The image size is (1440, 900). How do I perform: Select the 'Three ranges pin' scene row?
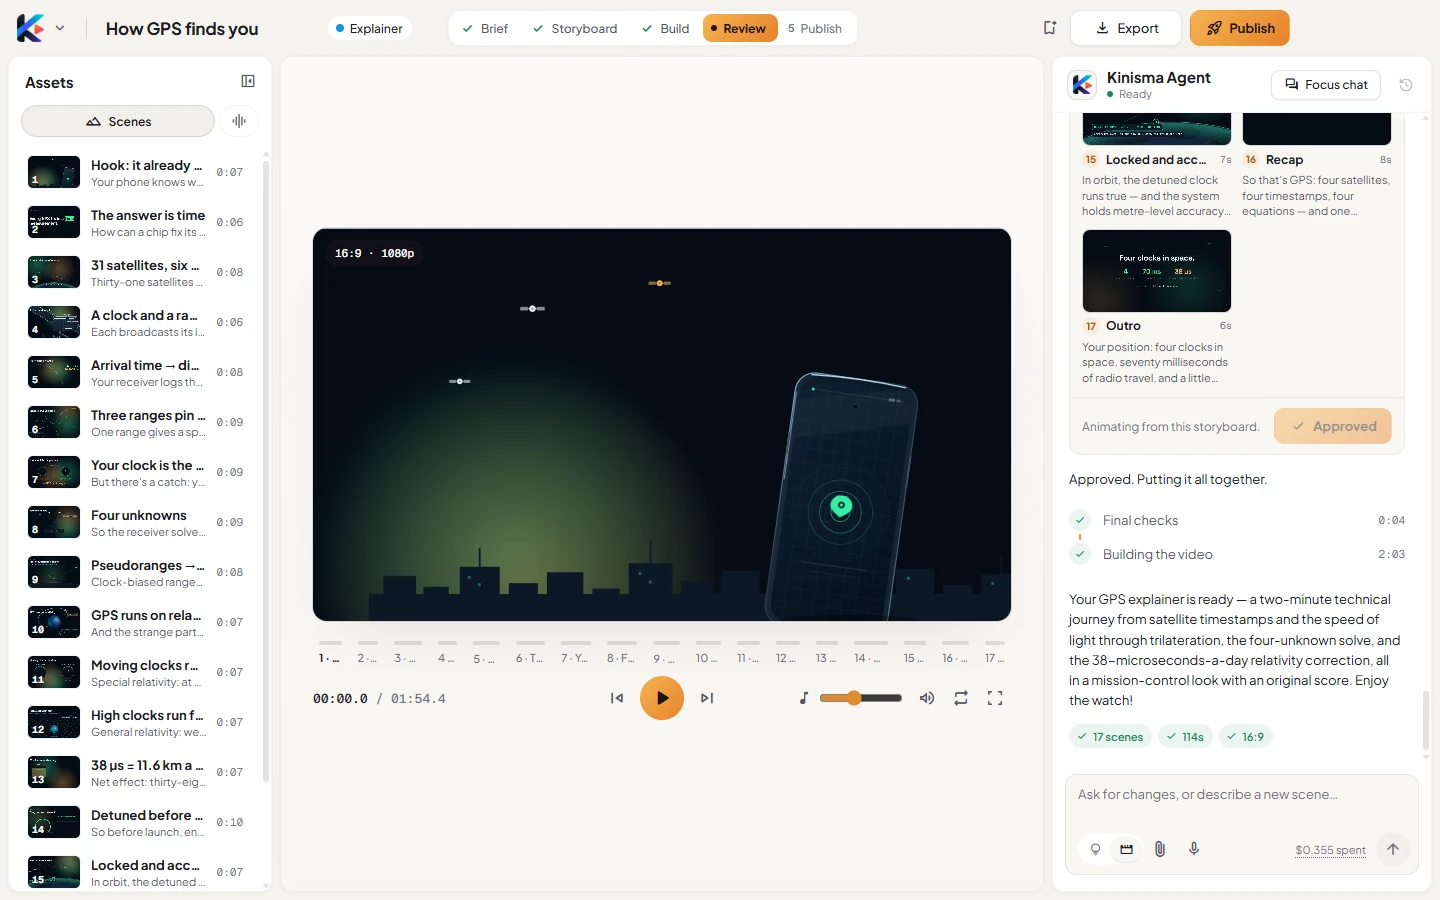[137, 422]
